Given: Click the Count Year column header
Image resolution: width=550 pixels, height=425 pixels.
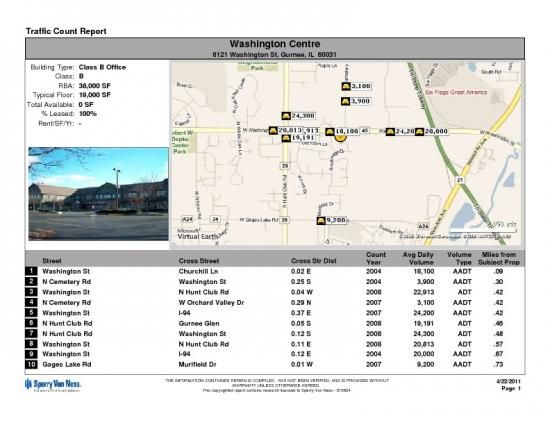Looking at the screenshot, I should [376, 258].
